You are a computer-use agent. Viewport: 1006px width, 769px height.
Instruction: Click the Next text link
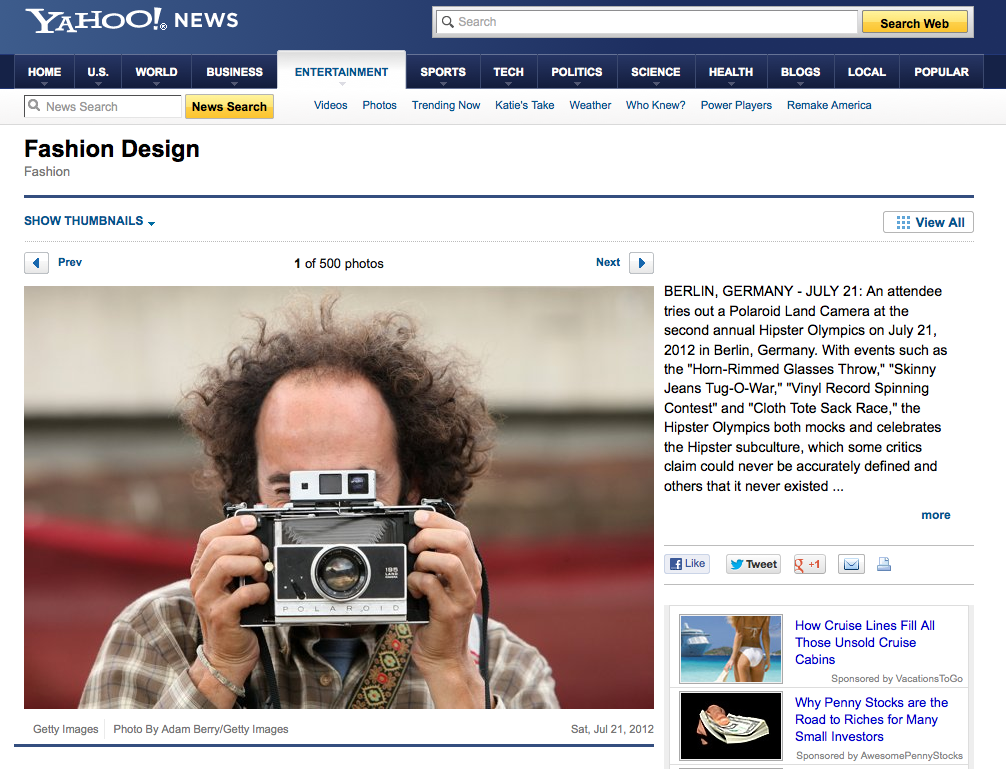click(608, 262)
